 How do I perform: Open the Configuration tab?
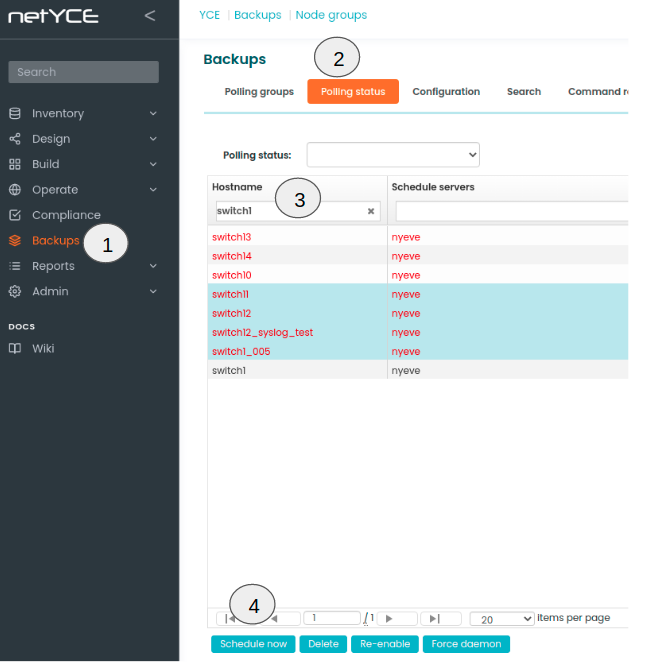tap(446, 91)
